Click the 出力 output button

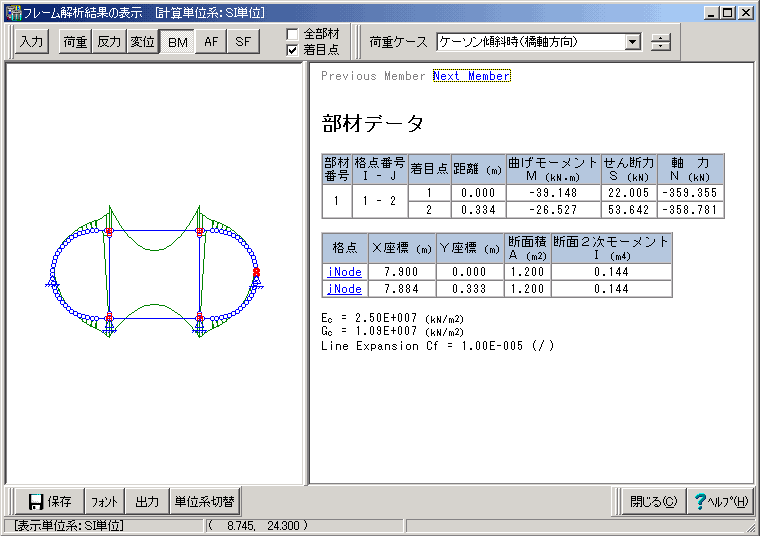pyautogui.click(x=147, y=501)
